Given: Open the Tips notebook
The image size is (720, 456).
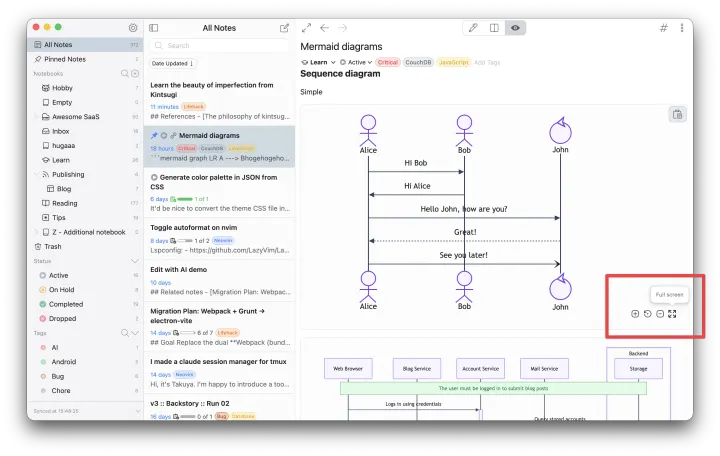Looking at the screenshot, I should (x=85, y=218).
